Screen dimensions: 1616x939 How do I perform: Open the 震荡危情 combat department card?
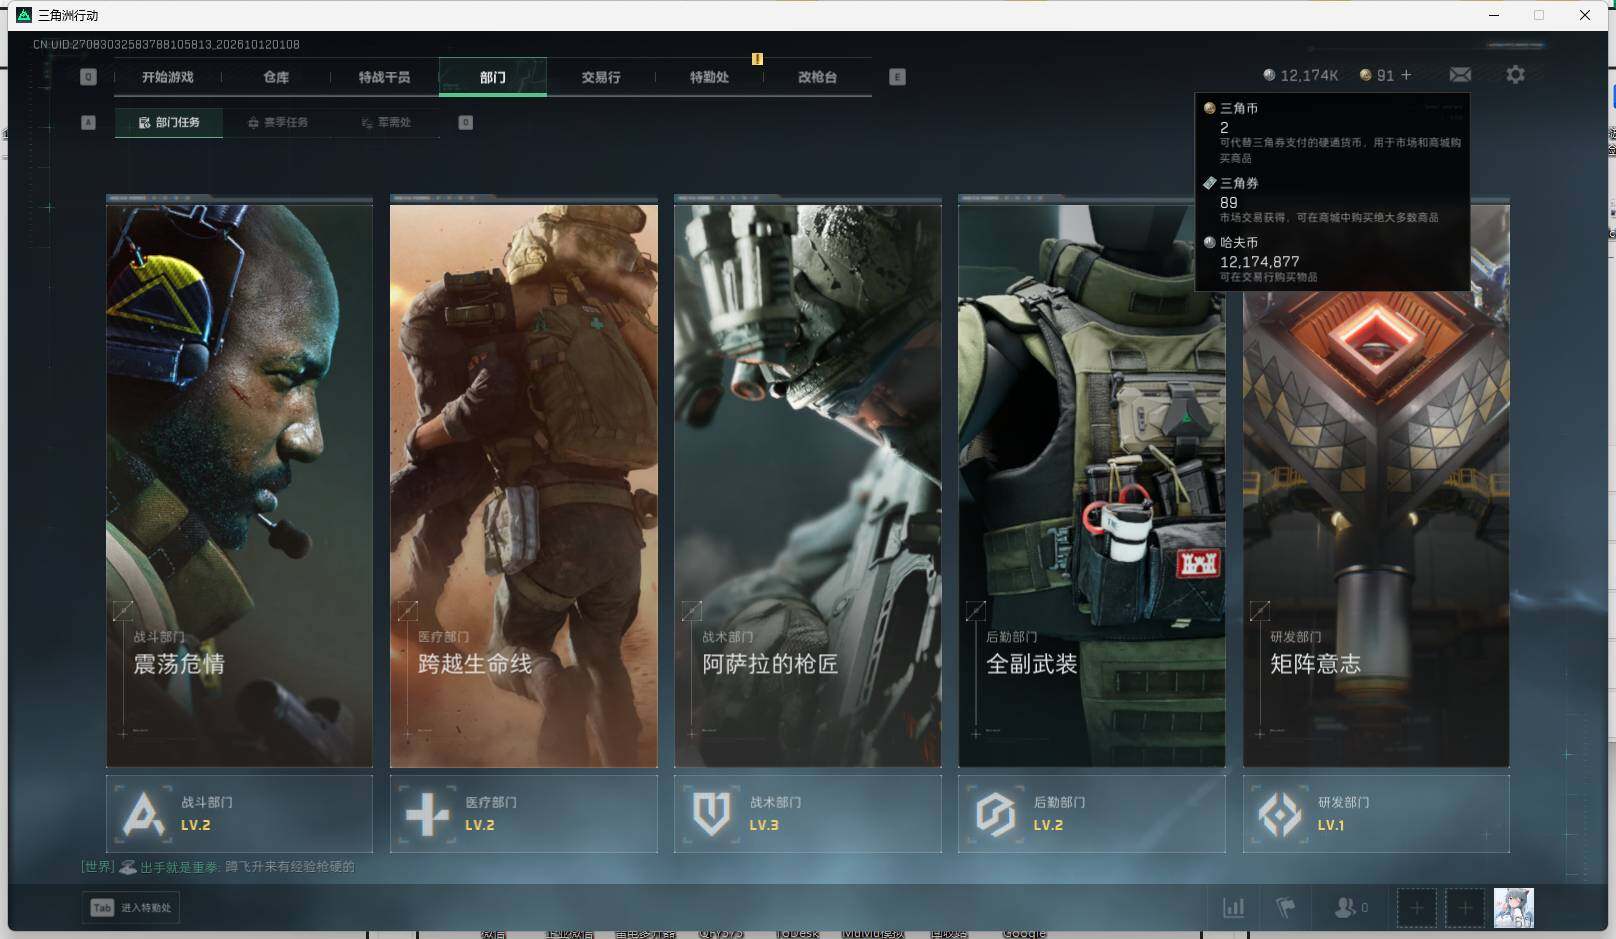239,482
